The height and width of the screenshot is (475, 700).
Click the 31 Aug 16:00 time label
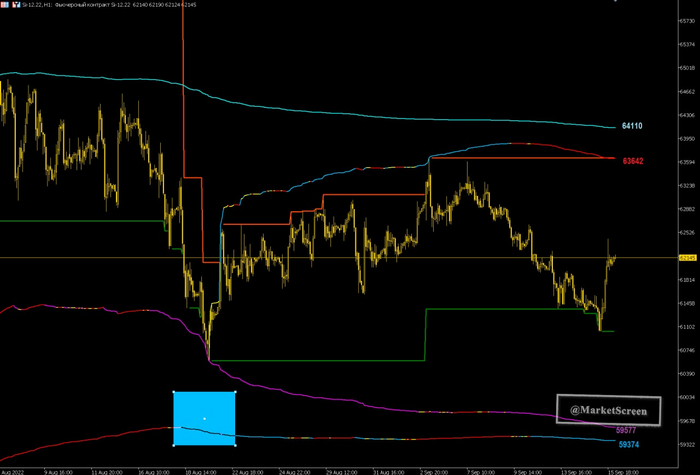[389, 472]
